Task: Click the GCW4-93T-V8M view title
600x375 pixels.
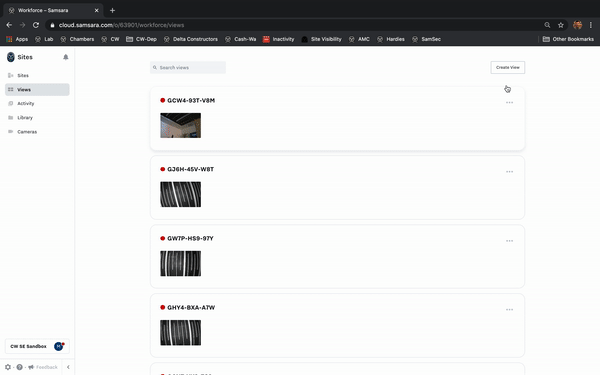Action: [x=191, y=100]
